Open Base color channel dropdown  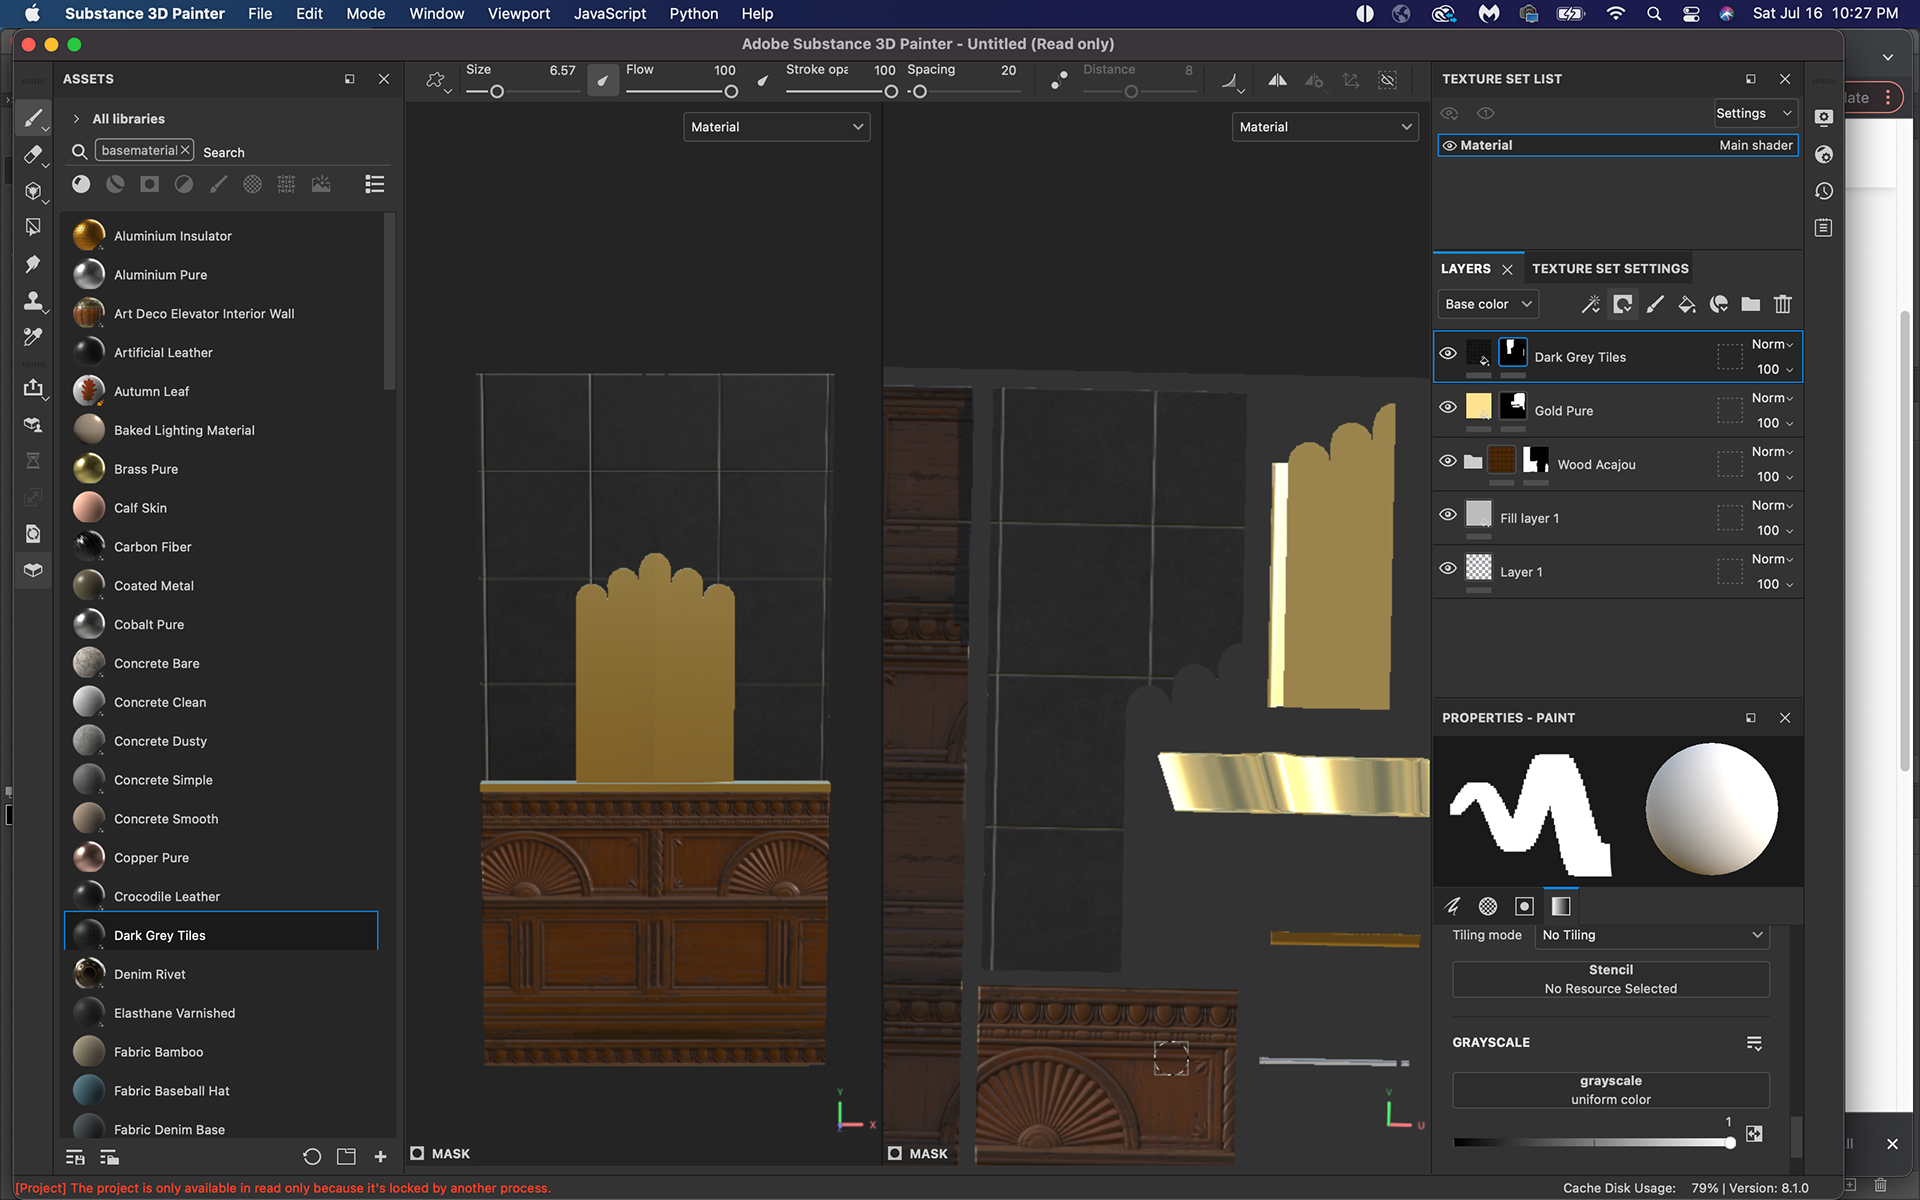pyautogui.click(x=1487, y=304)
